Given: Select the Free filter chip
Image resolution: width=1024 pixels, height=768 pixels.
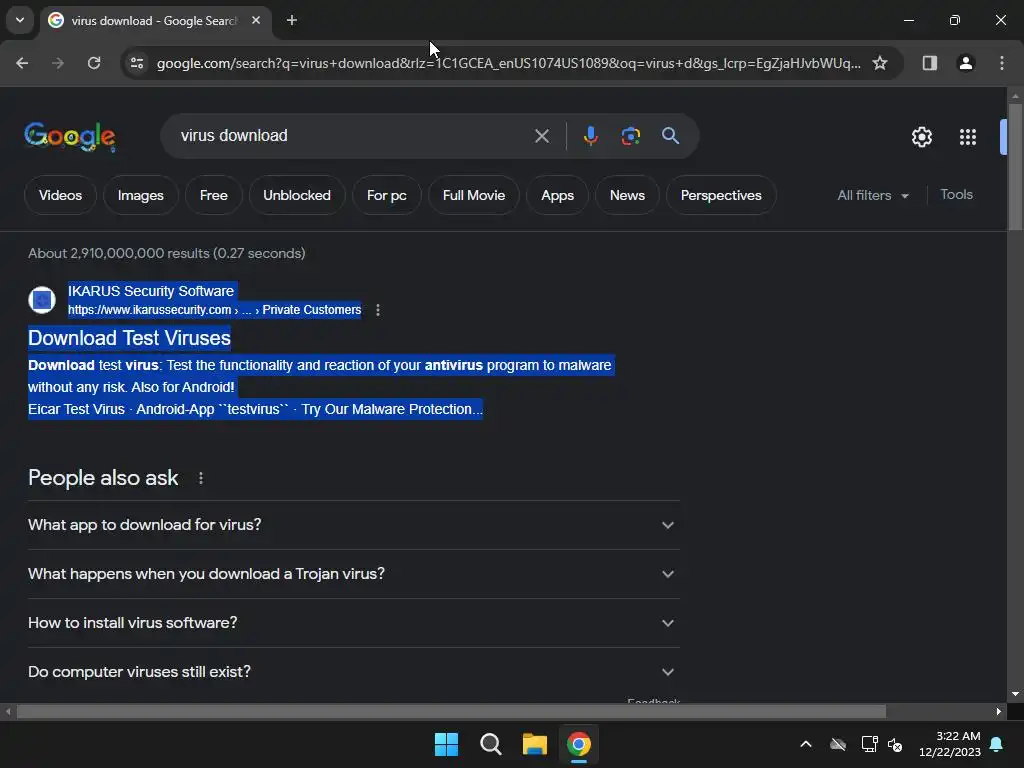Looking at the screenshot, I should [214, 195].
